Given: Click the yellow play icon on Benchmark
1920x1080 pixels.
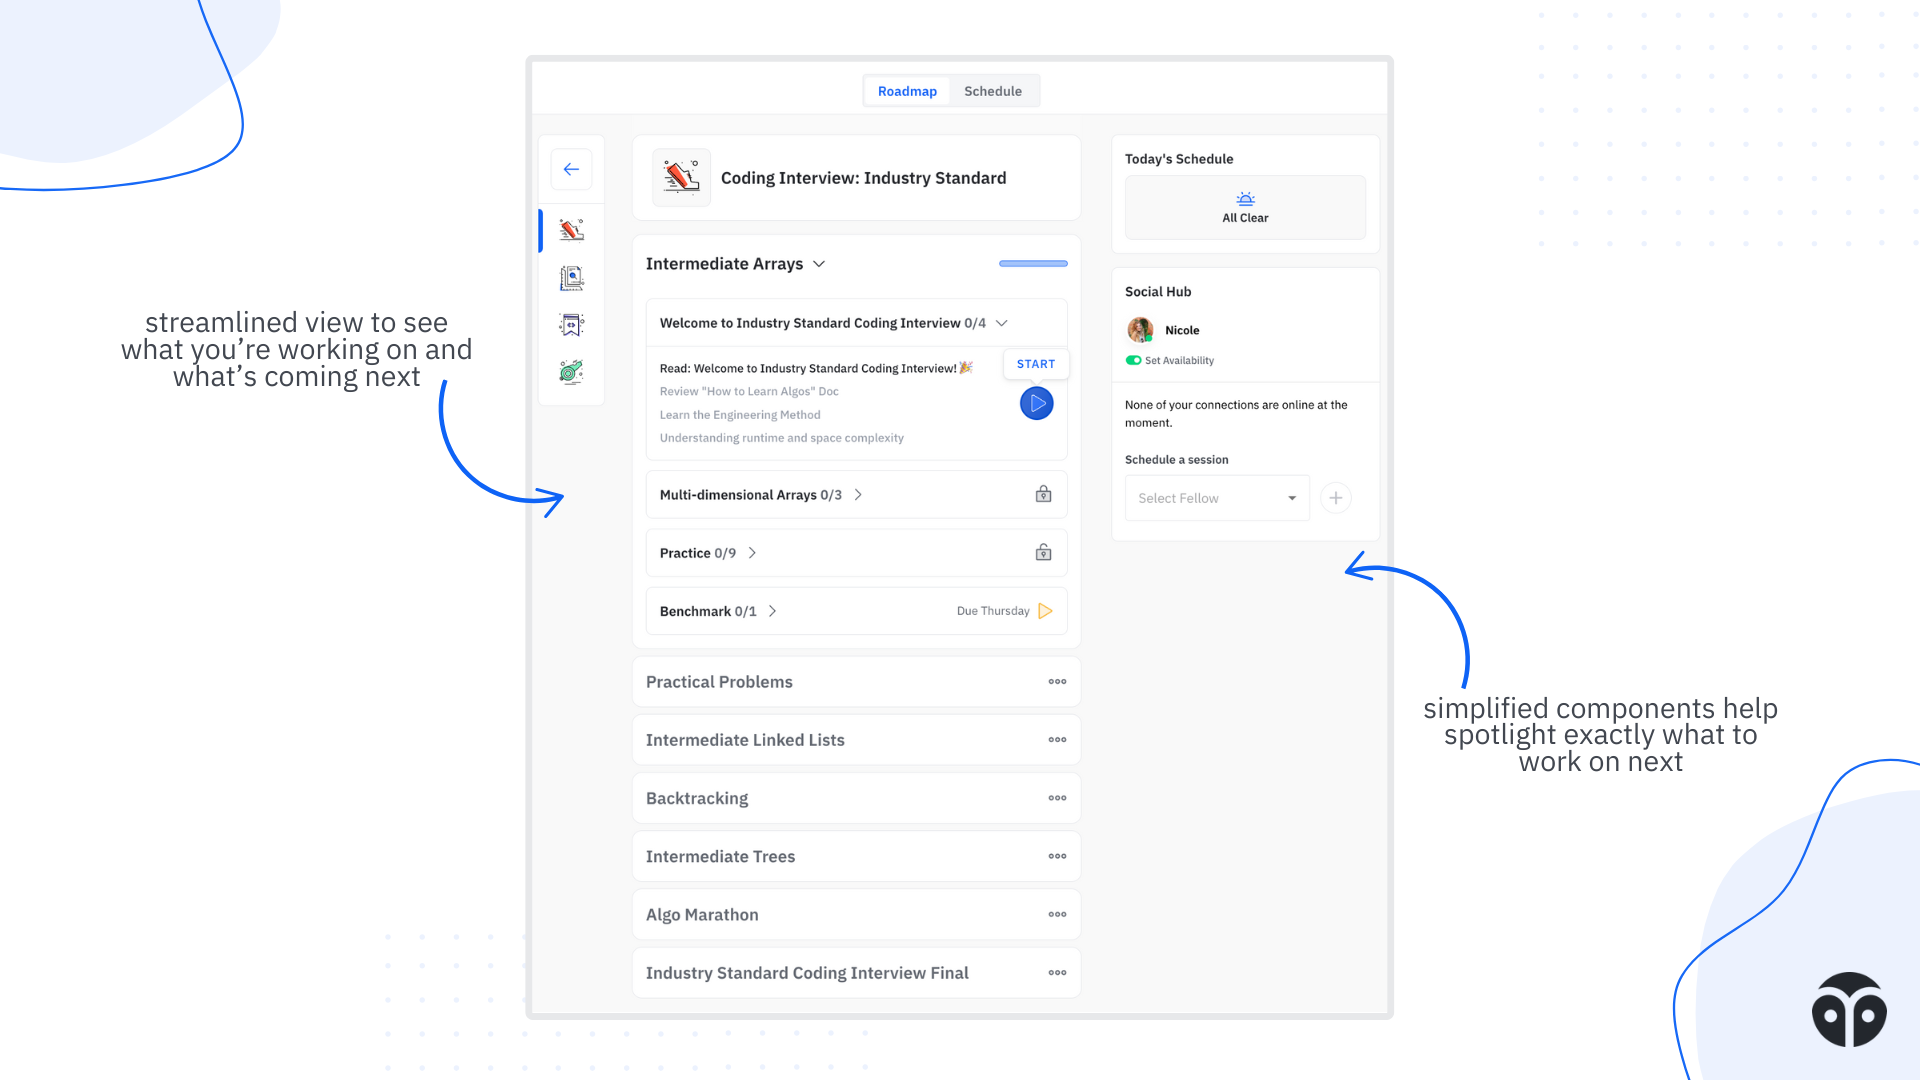Looking at the screenshot, I should [x=1045, y=611].
